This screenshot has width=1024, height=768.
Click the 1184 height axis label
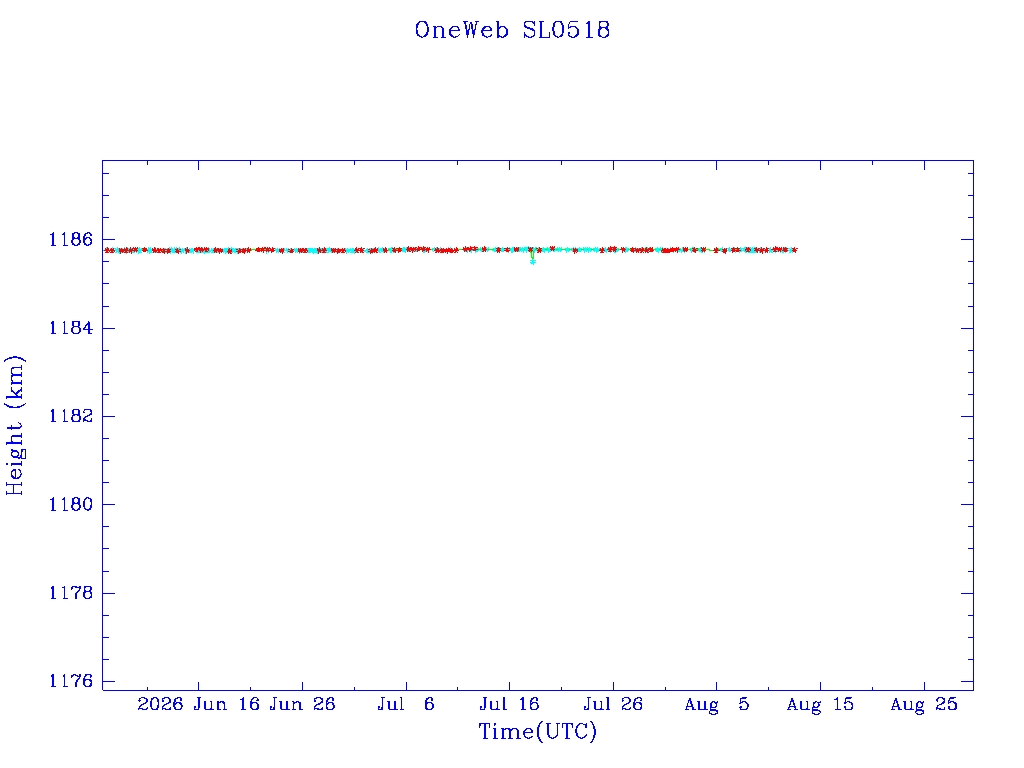[x=71, y=328]
